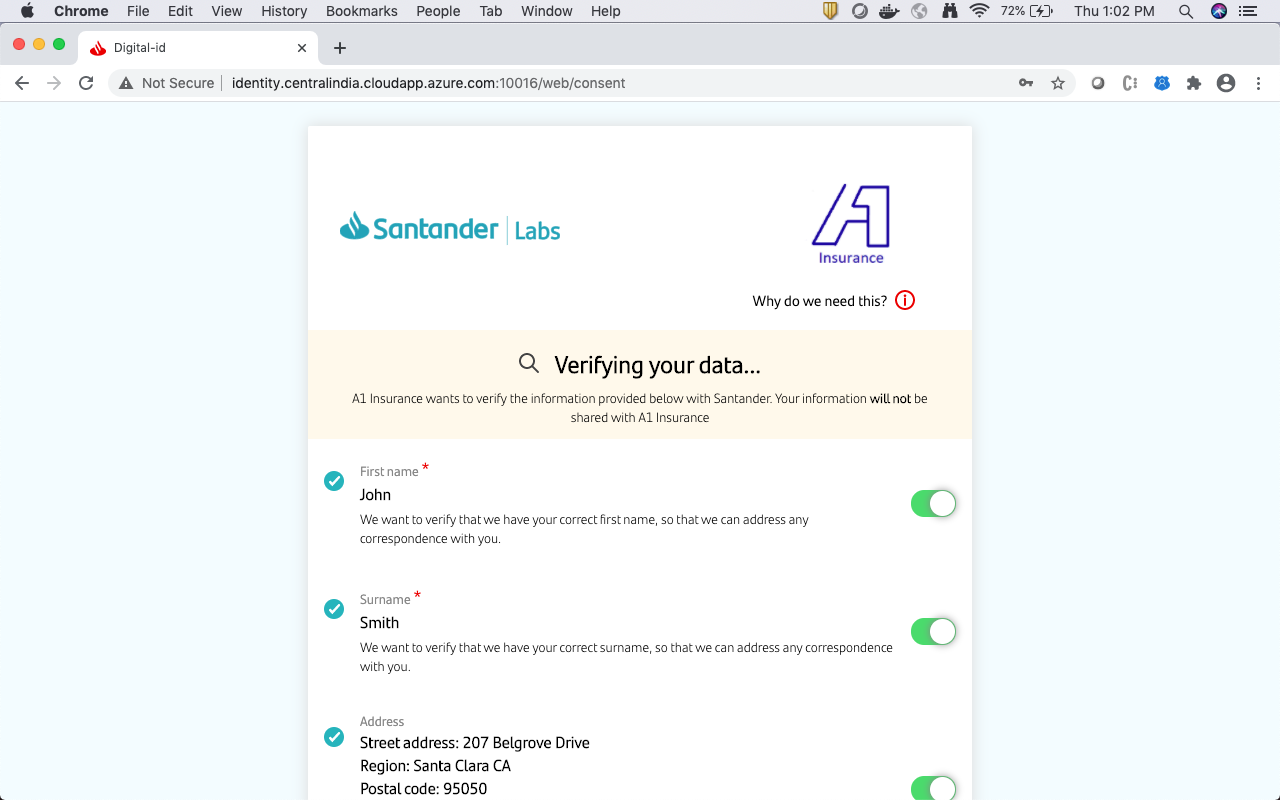The width and height of the screenshot is (1280, 800).
Task: Click the check mark icon beside First name
Action: coord(334,481)
